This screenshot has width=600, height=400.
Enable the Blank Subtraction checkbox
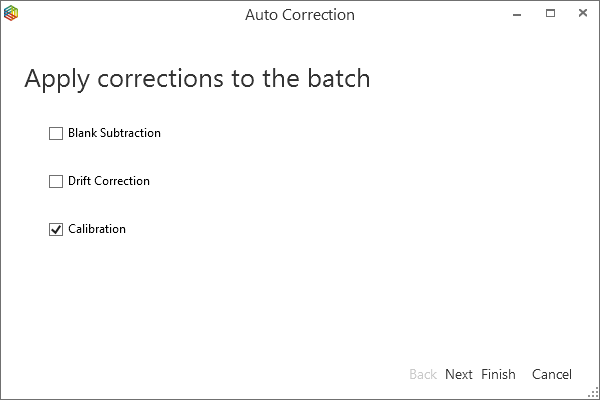tap(56, 133)
